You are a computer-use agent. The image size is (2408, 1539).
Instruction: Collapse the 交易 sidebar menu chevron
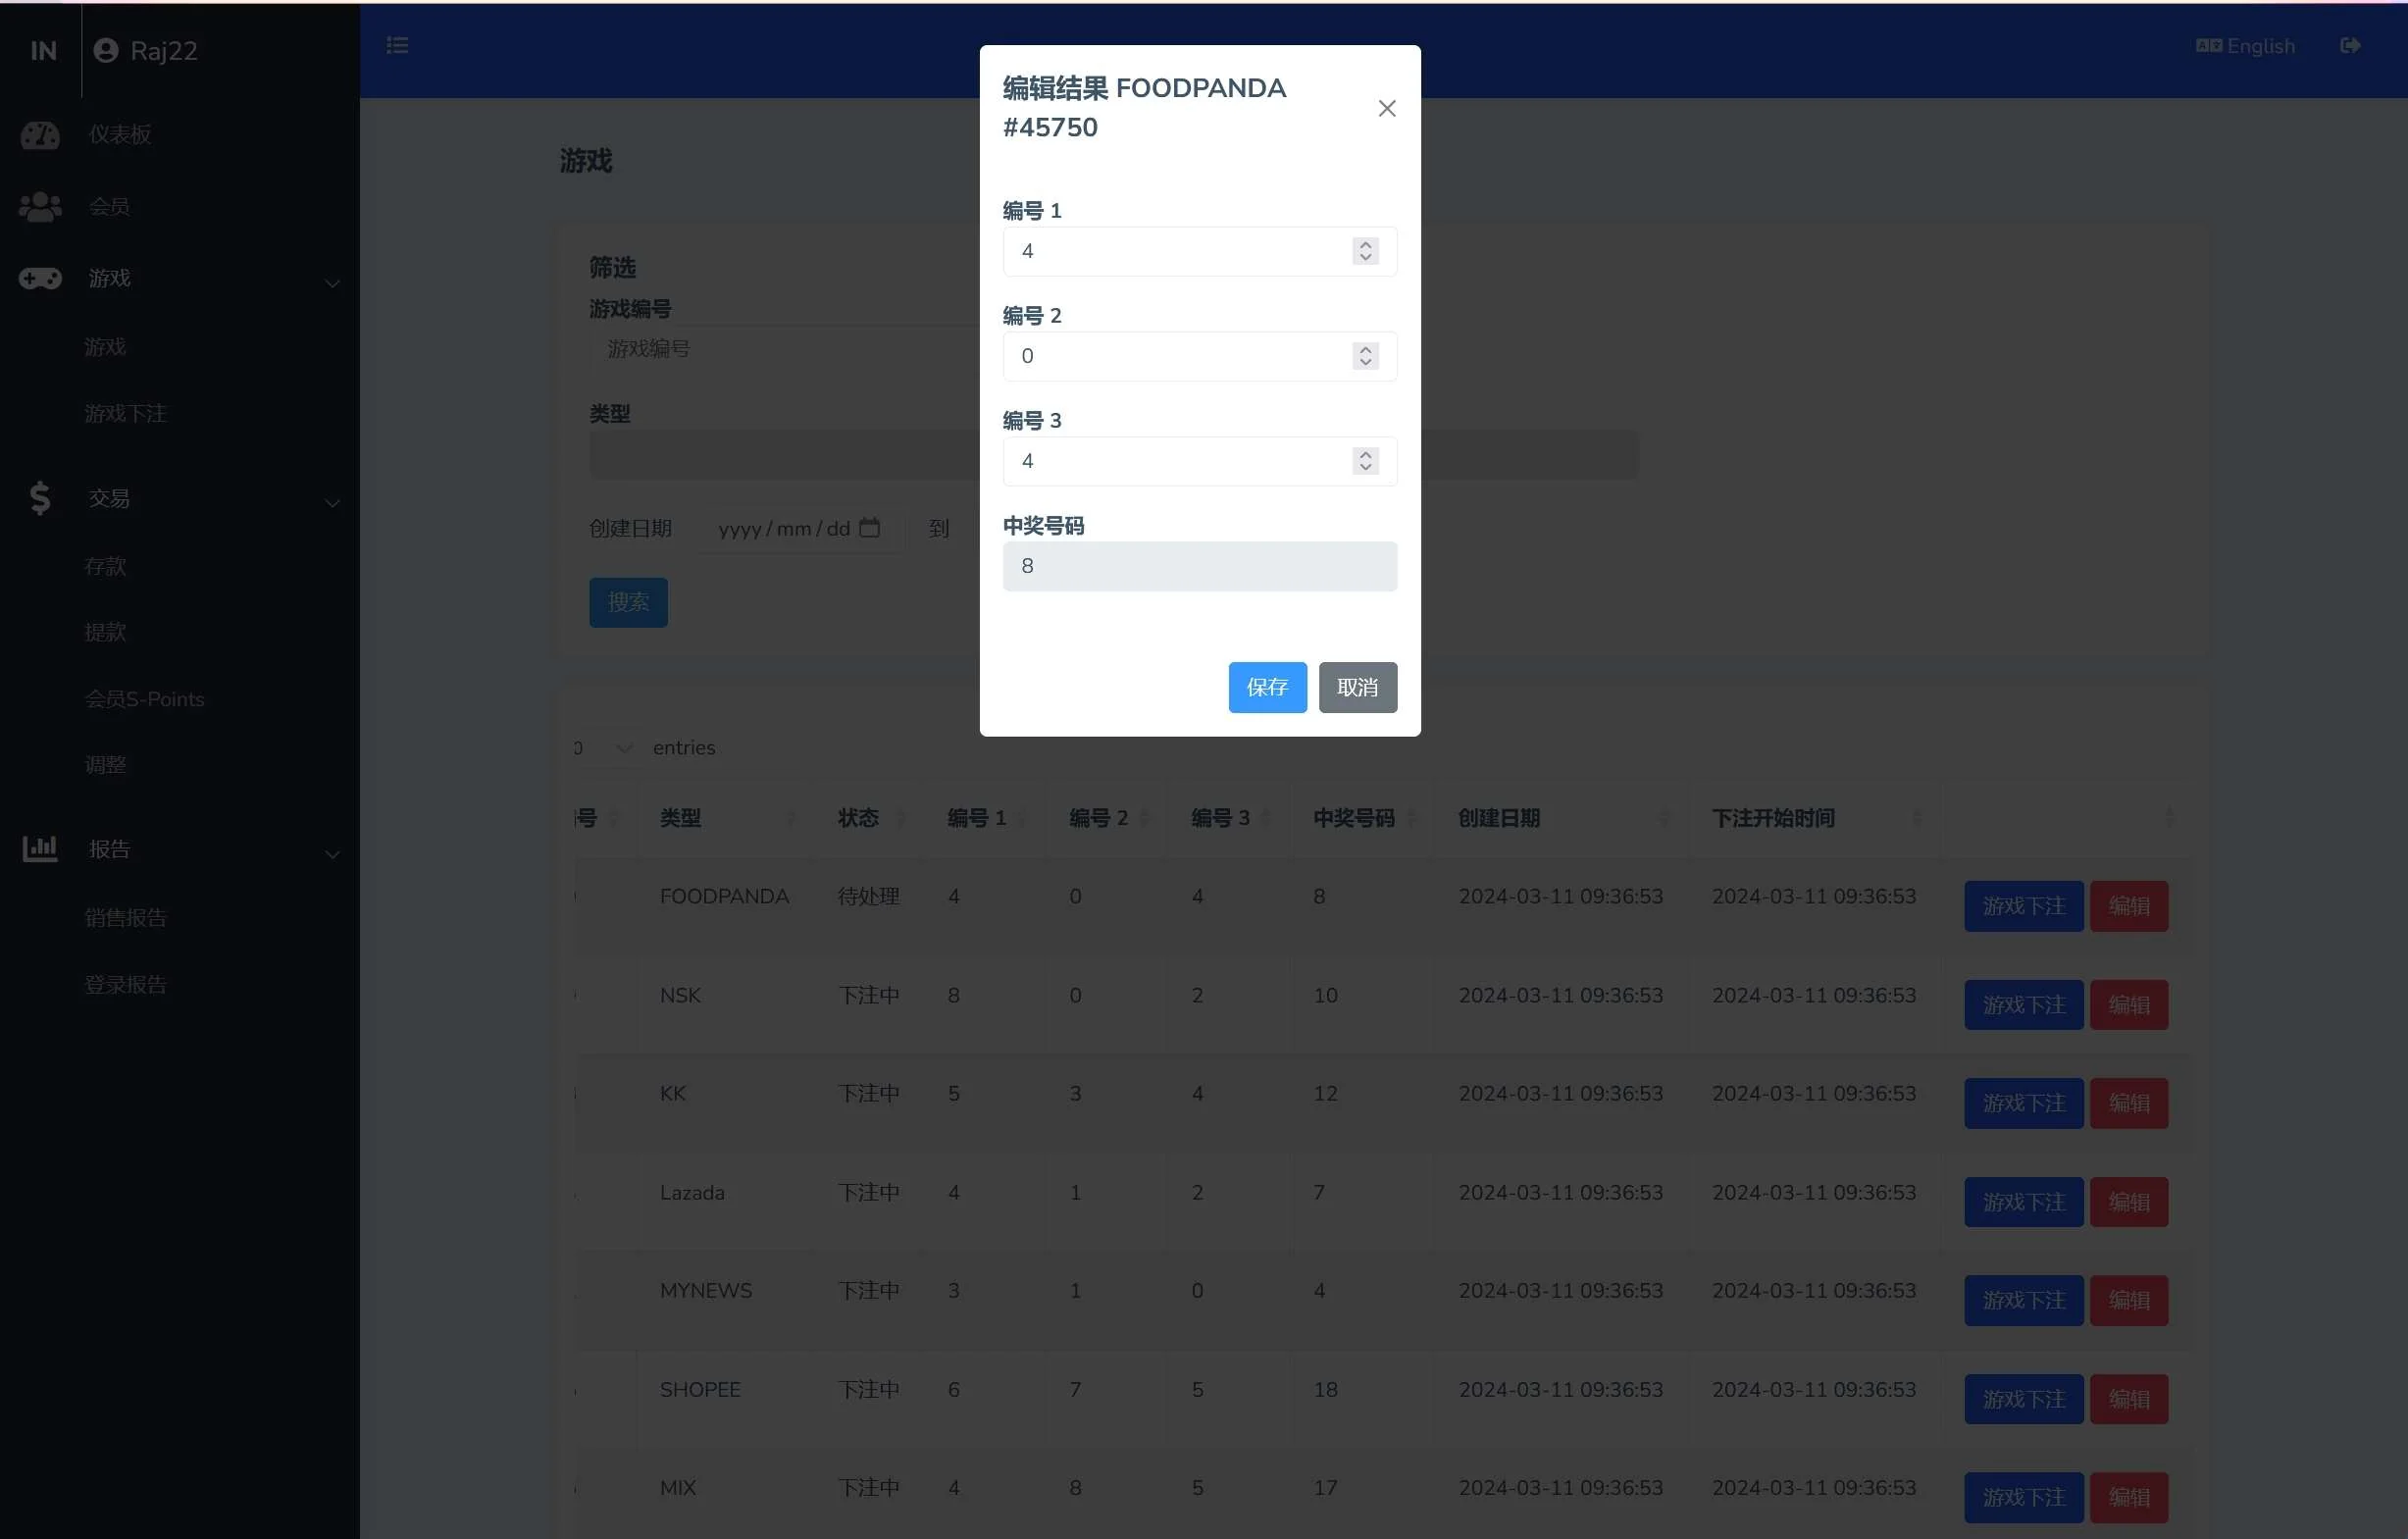click(332, 503)
